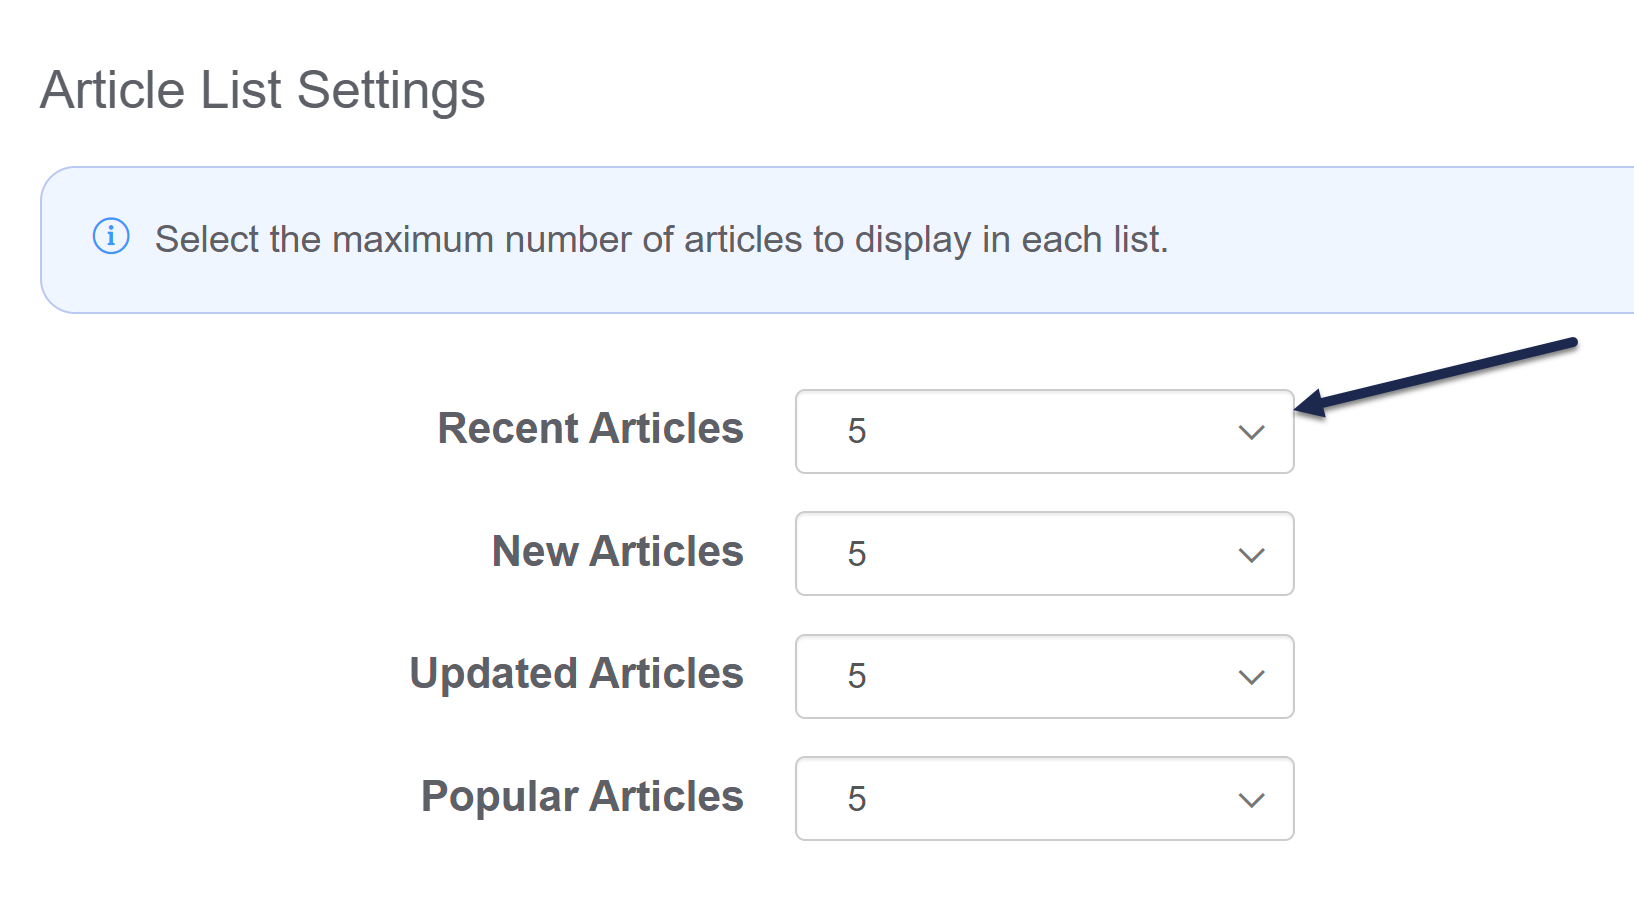Screen dimensions: 1634x900
Task: Click the Recent Articles field label
Action: click(590, 428)
